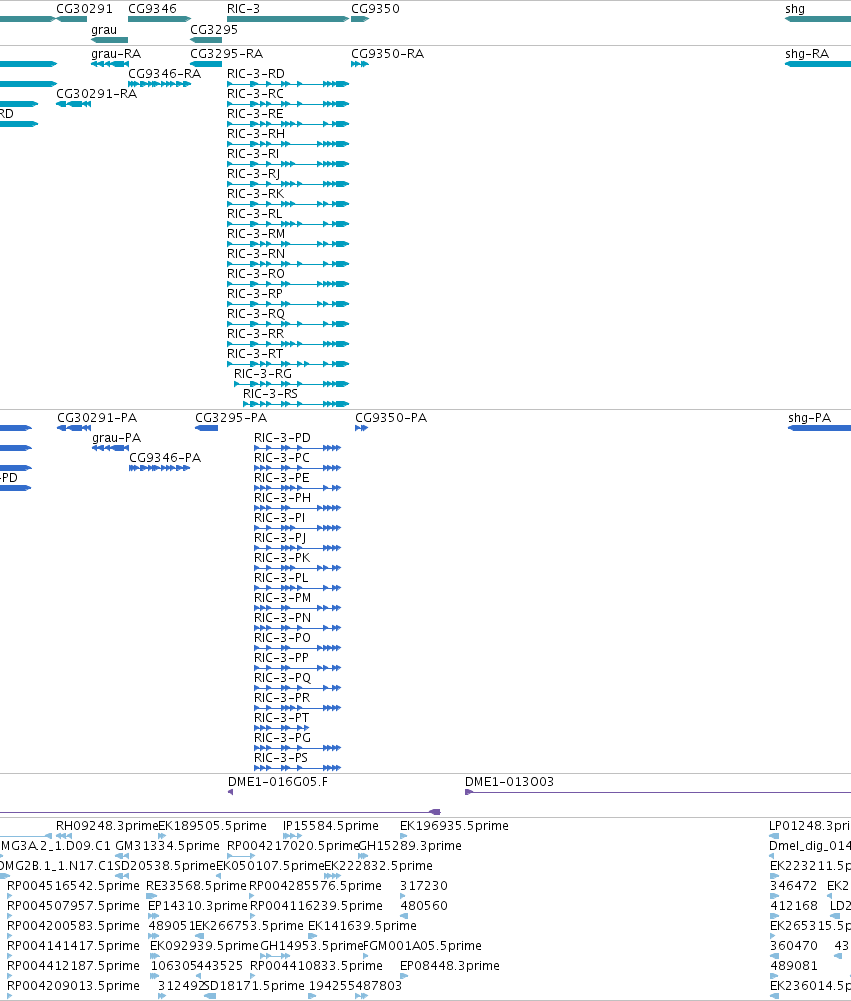Image resolution: width=851 pixels, height=1001 pixels.
Task: Select transcript RIC-3-RI
Action: click(x=288, y=164)
